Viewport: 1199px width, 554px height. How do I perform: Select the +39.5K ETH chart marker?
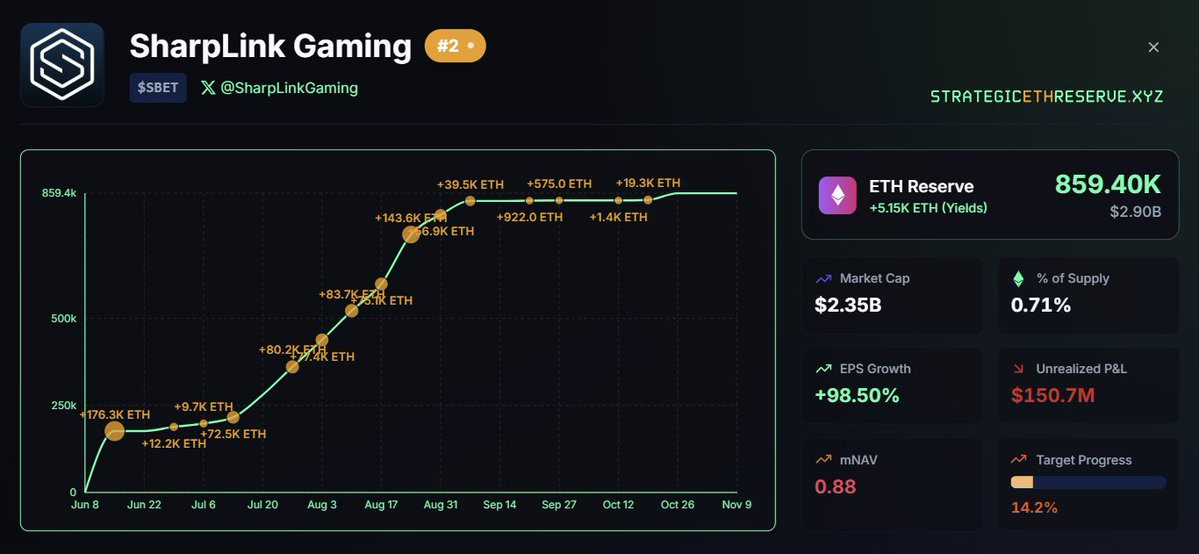[x=470, y=200]
